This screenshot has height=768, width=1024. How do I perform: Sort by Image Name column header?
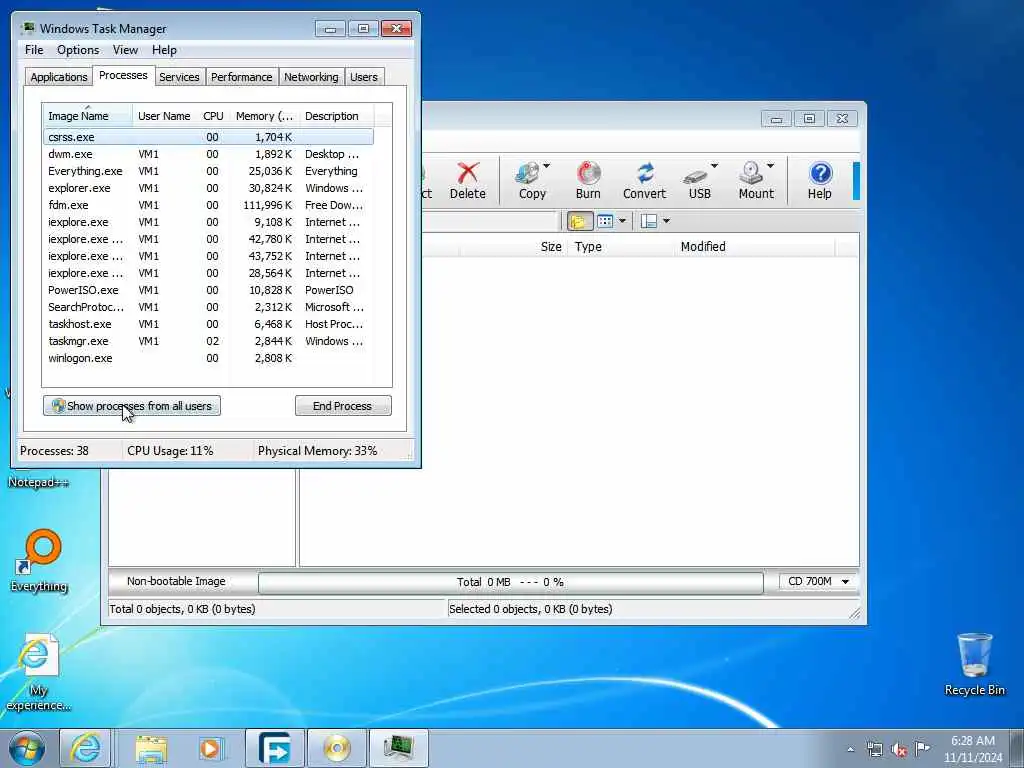coord(88,116)
